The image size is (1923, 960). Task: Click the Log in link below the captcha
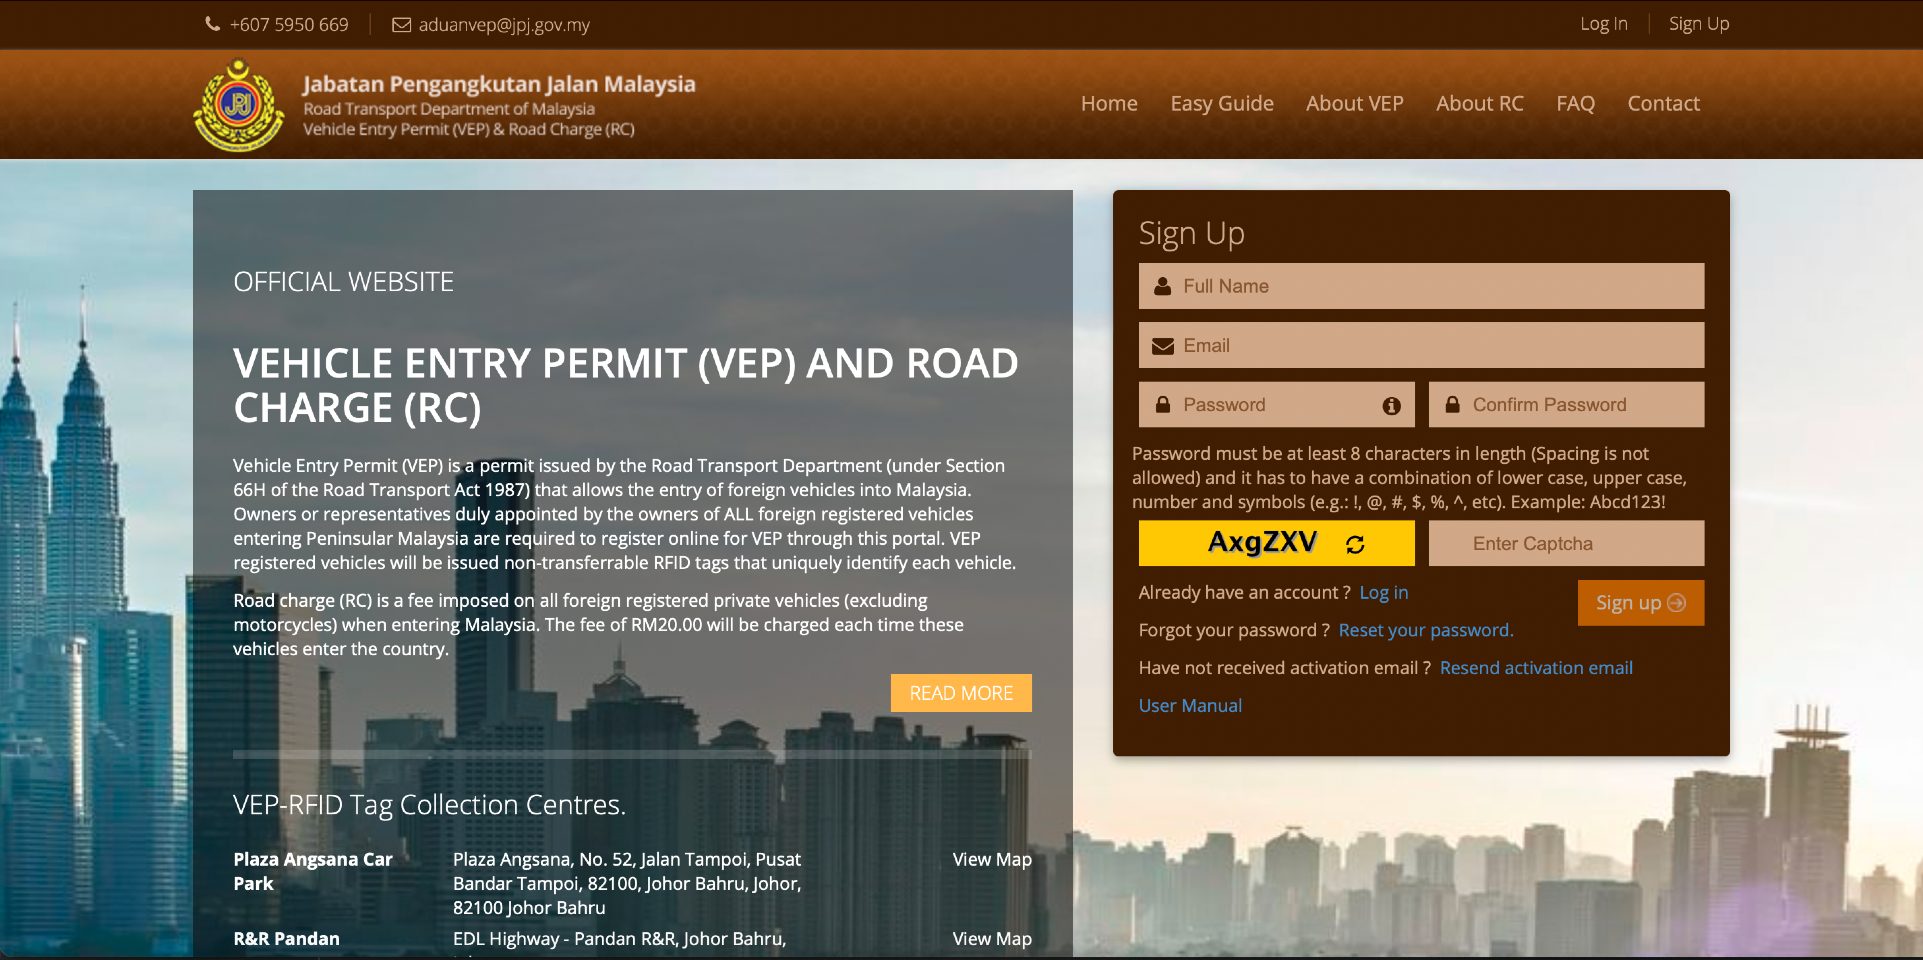pos(1384,593)
